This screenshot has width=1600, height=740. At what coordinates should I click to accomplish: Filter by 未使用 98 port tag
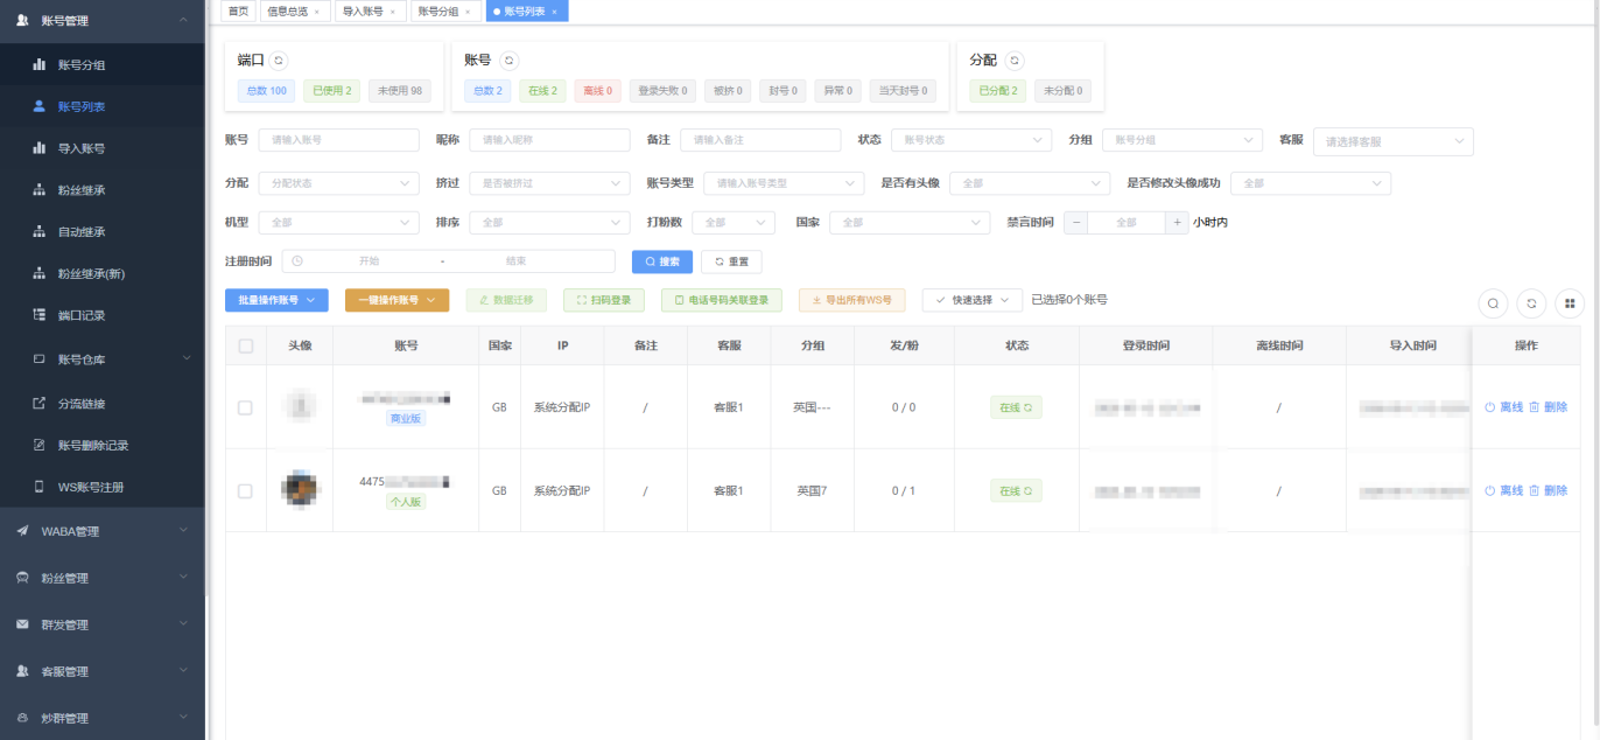pyautogui.click(x=400, y=91)
